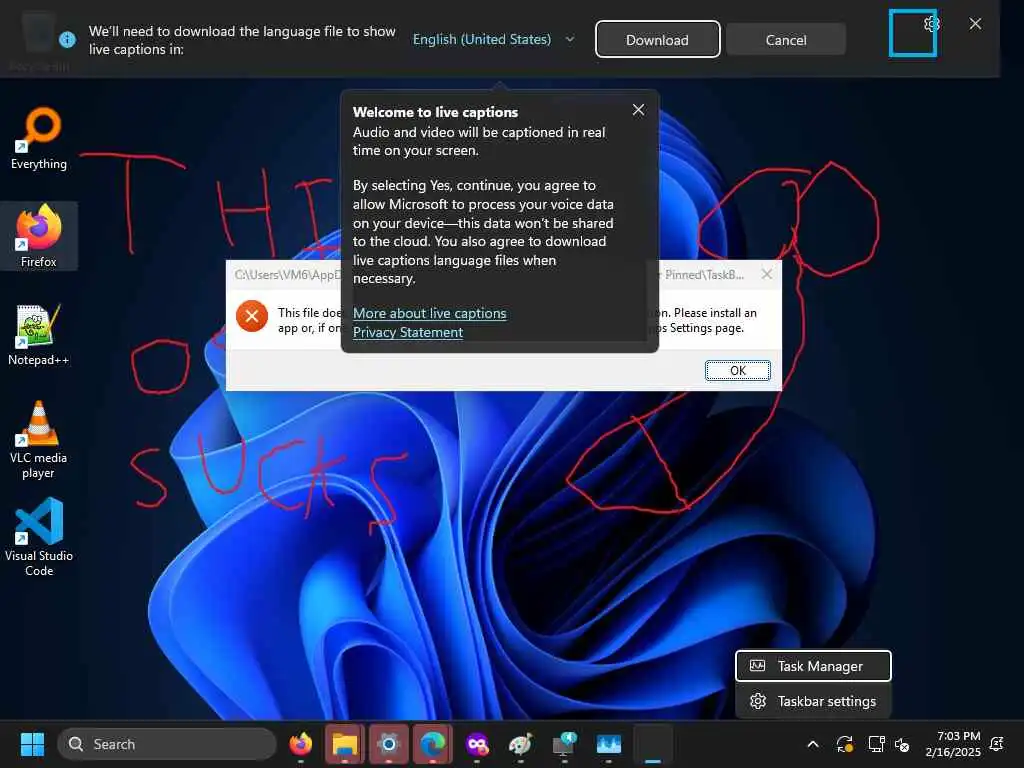Open the Paint palette app on the taskbar
The width and height of the screenshot is (1024, 768).
click(520, 744)
